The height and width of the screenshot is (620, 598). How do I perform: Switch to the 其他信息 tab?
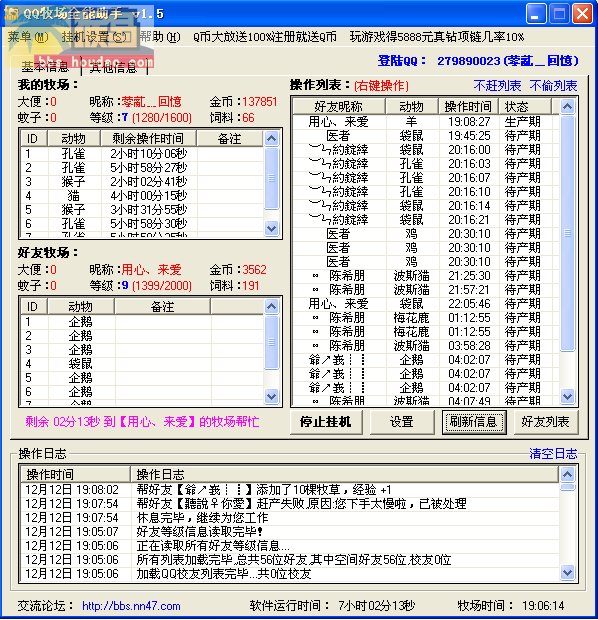pos(114,68)
